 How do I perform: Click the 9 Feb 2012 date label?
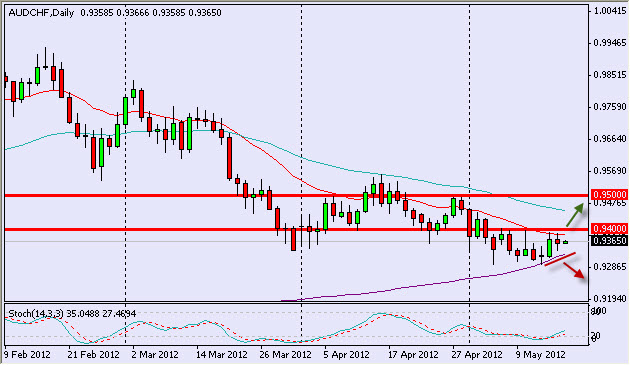click(27, 355)
